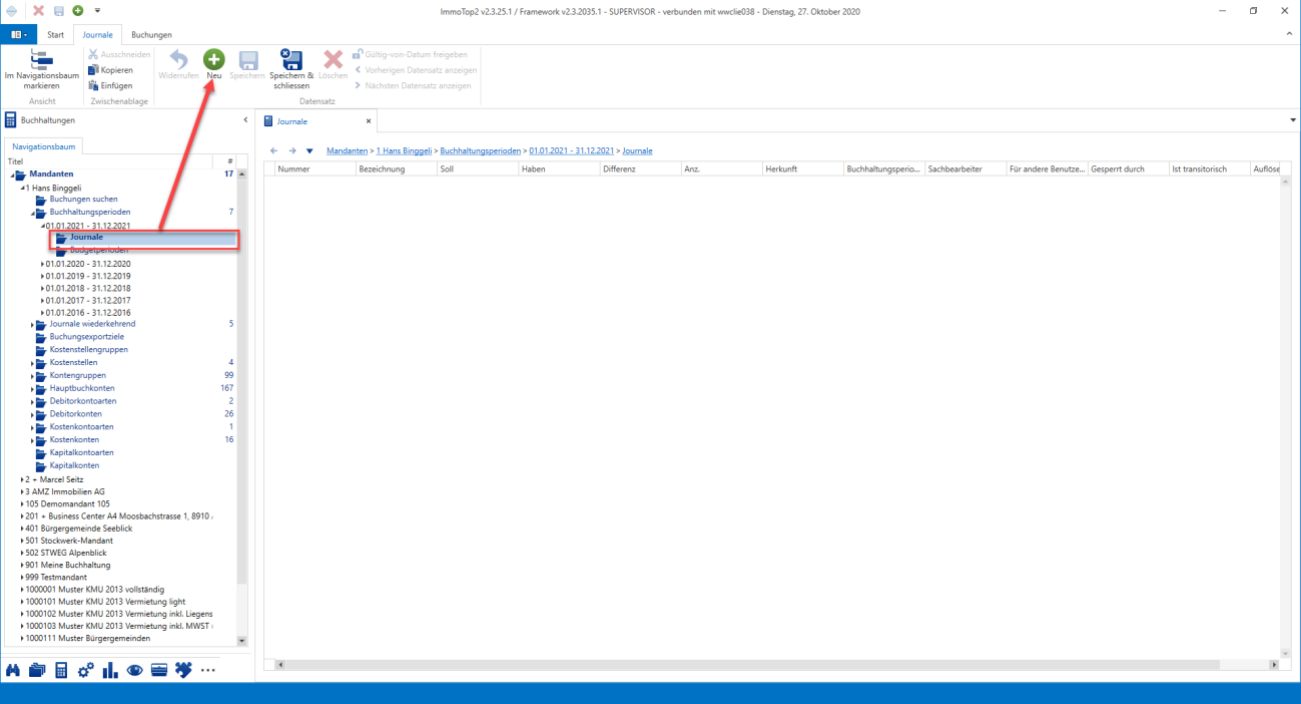Screen dimensions: 1301x704
Task: Expand the 3 AMZ Immobilien AG mandant
Action: click(23, 492)
